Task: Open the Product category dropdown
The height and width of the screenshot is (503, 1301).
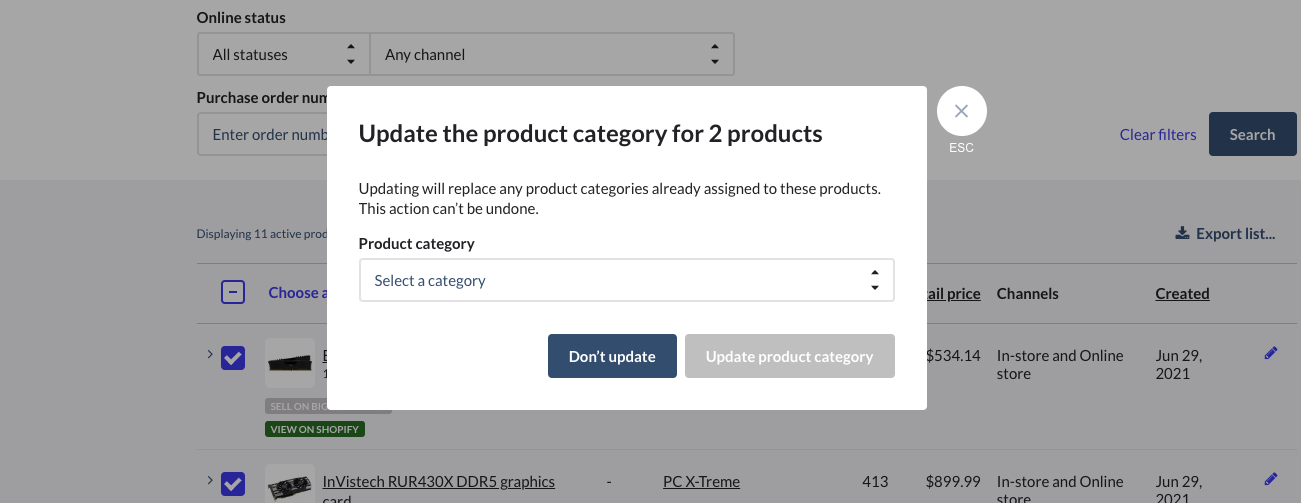Action: click(626, 281)
